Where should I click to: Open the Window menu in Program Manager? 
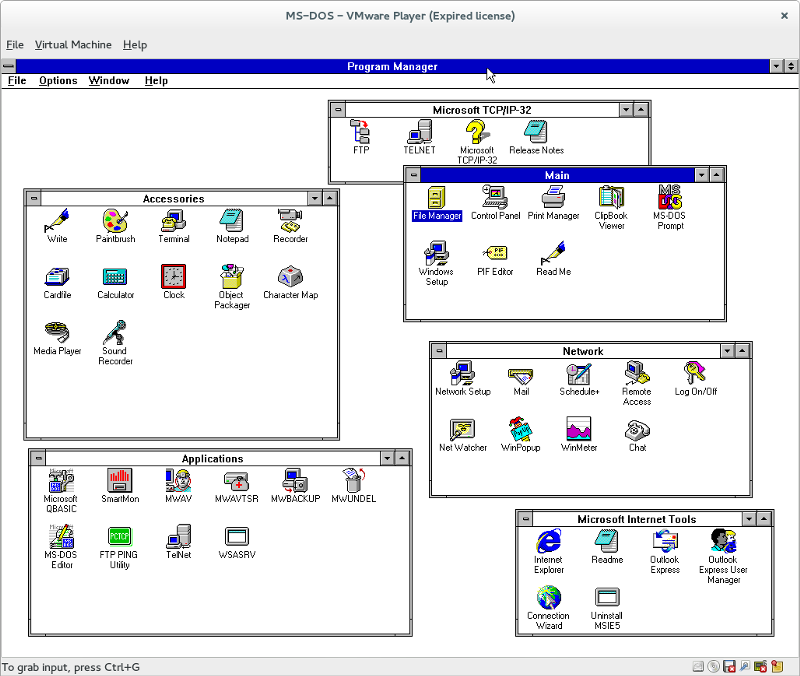108,81
